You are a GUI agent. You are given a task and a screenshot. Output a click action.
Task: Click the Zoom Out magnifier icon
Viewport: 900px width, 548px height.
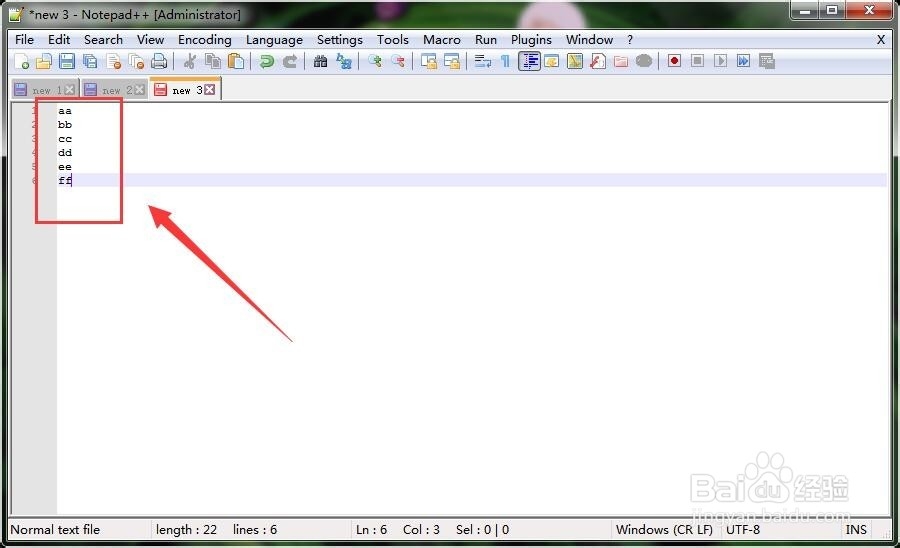point(398,61)
